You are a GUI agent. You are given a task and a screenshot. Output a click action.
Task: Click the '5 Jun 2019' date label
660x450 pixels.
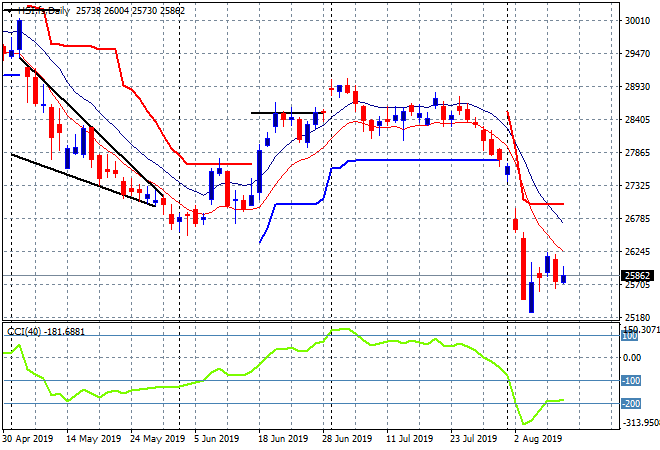point(216,439)
